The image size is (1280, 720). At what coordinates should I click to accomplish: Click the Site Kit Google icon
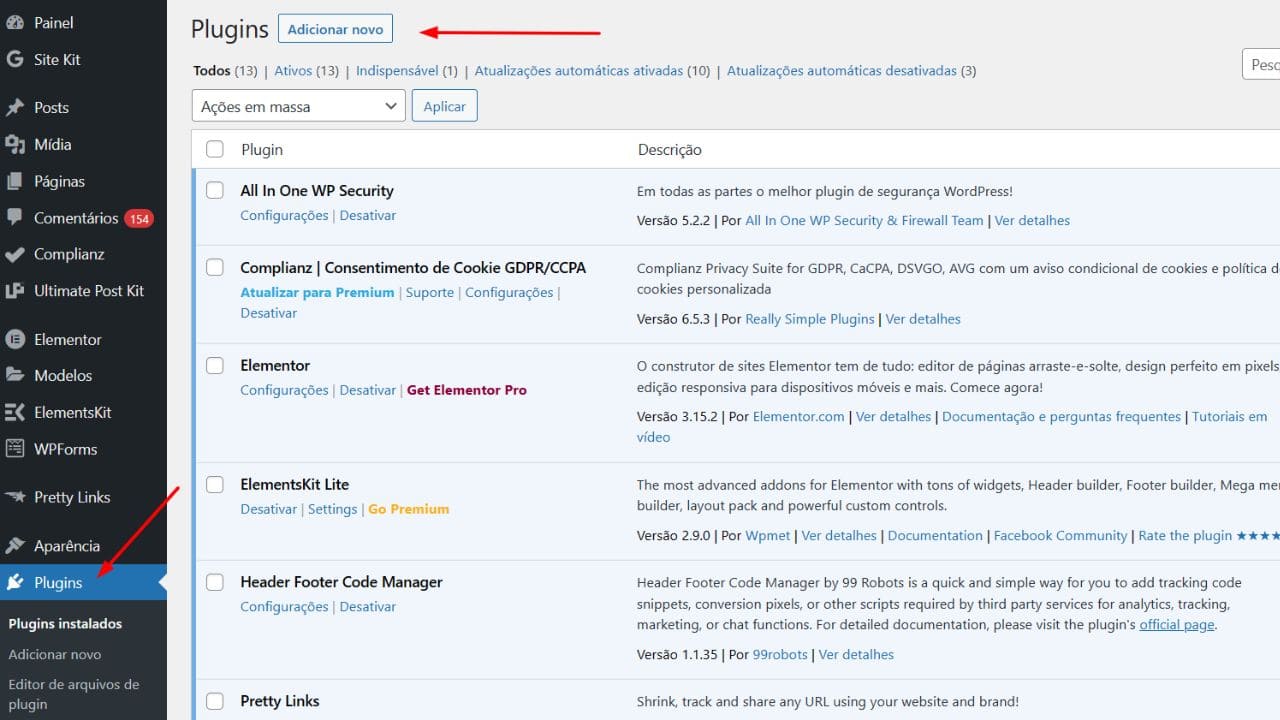pyautogui.click(x=15, y=59)
